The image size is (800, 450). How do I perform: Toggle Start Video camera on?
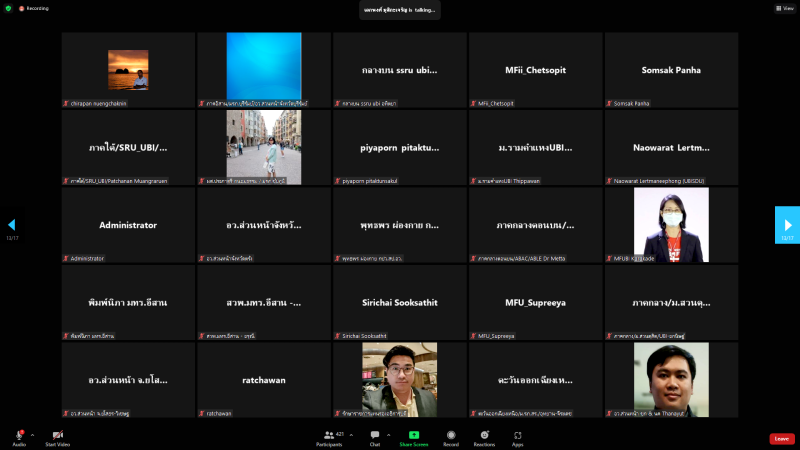pyautogui.click(x=57, y=436)
